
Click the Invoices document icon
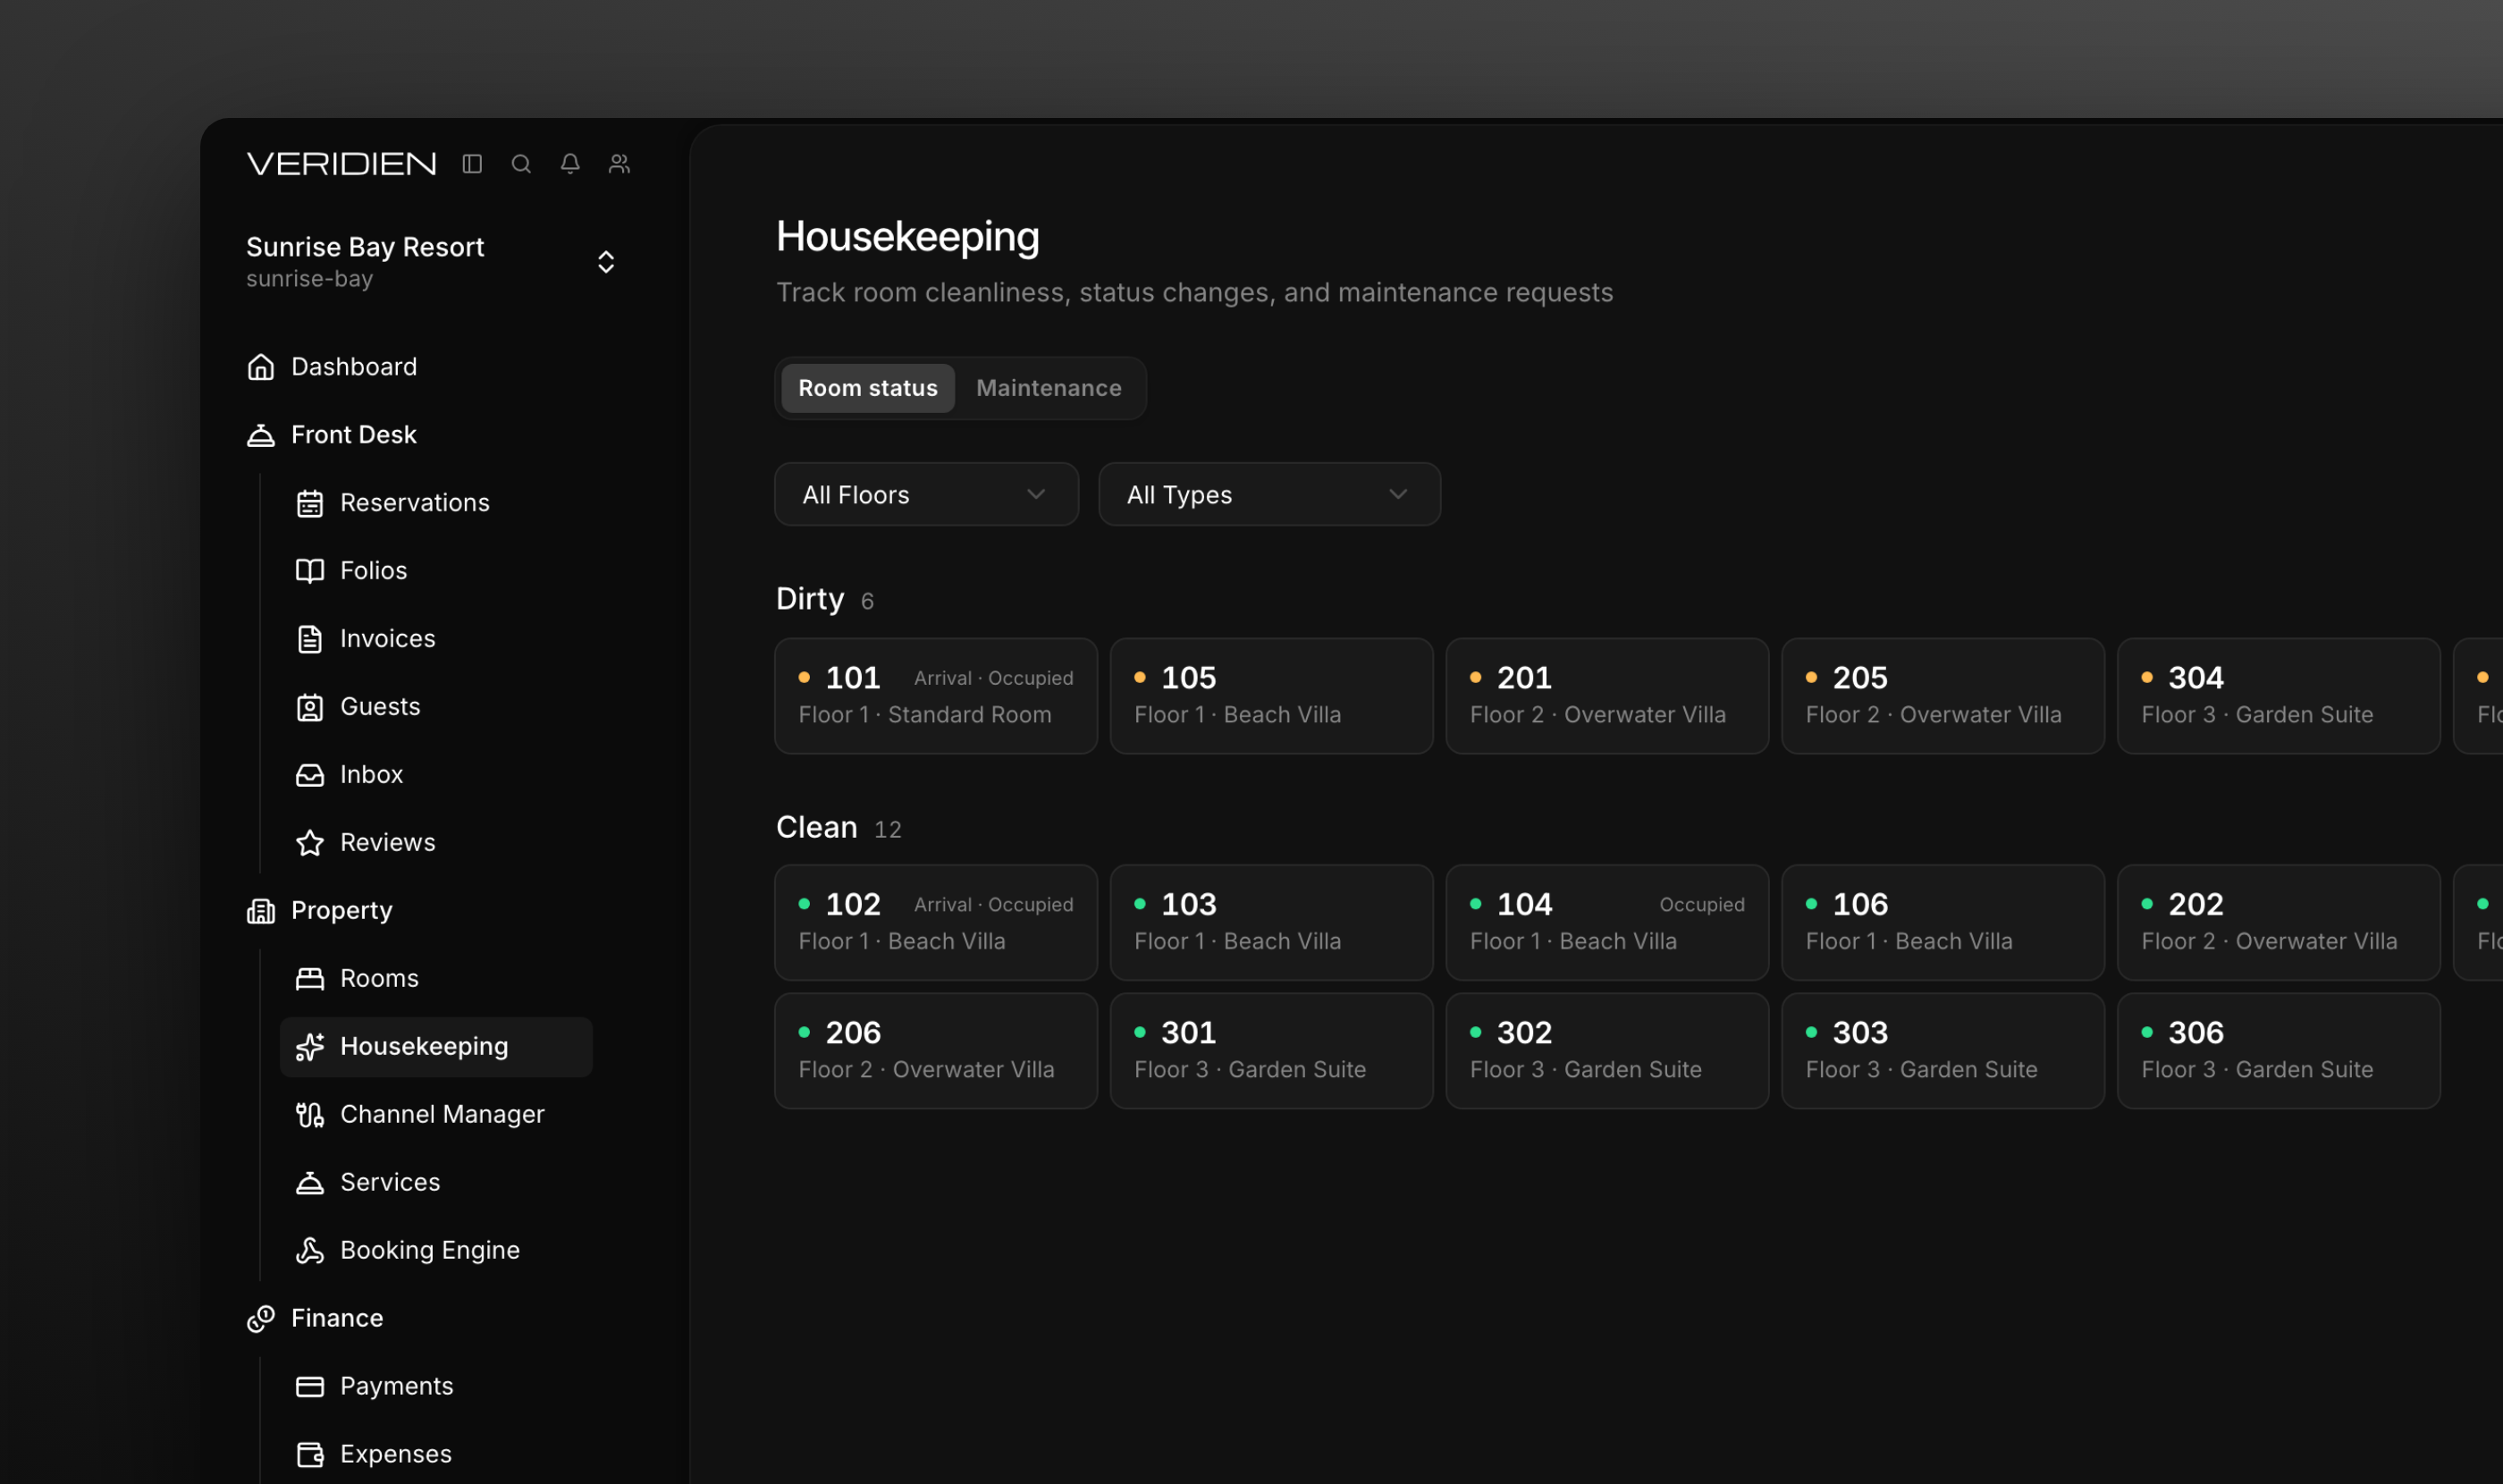[x=310, y=639]
